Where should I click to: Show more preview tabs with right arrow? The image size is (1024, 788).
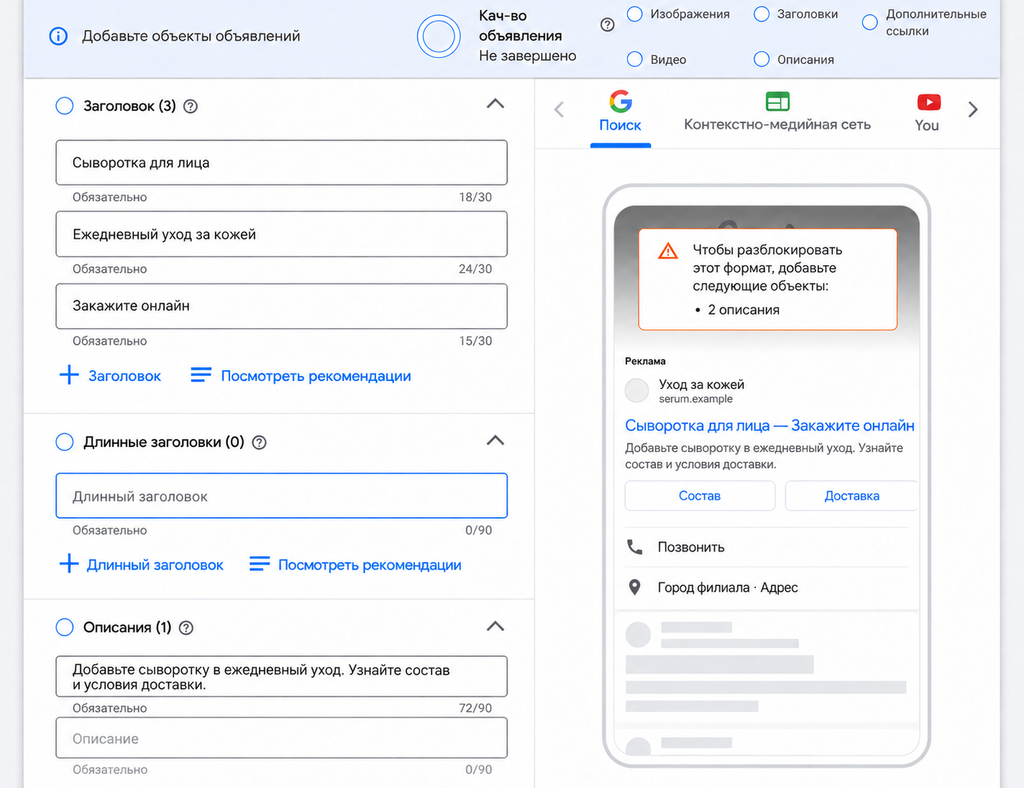click(973, 109)
